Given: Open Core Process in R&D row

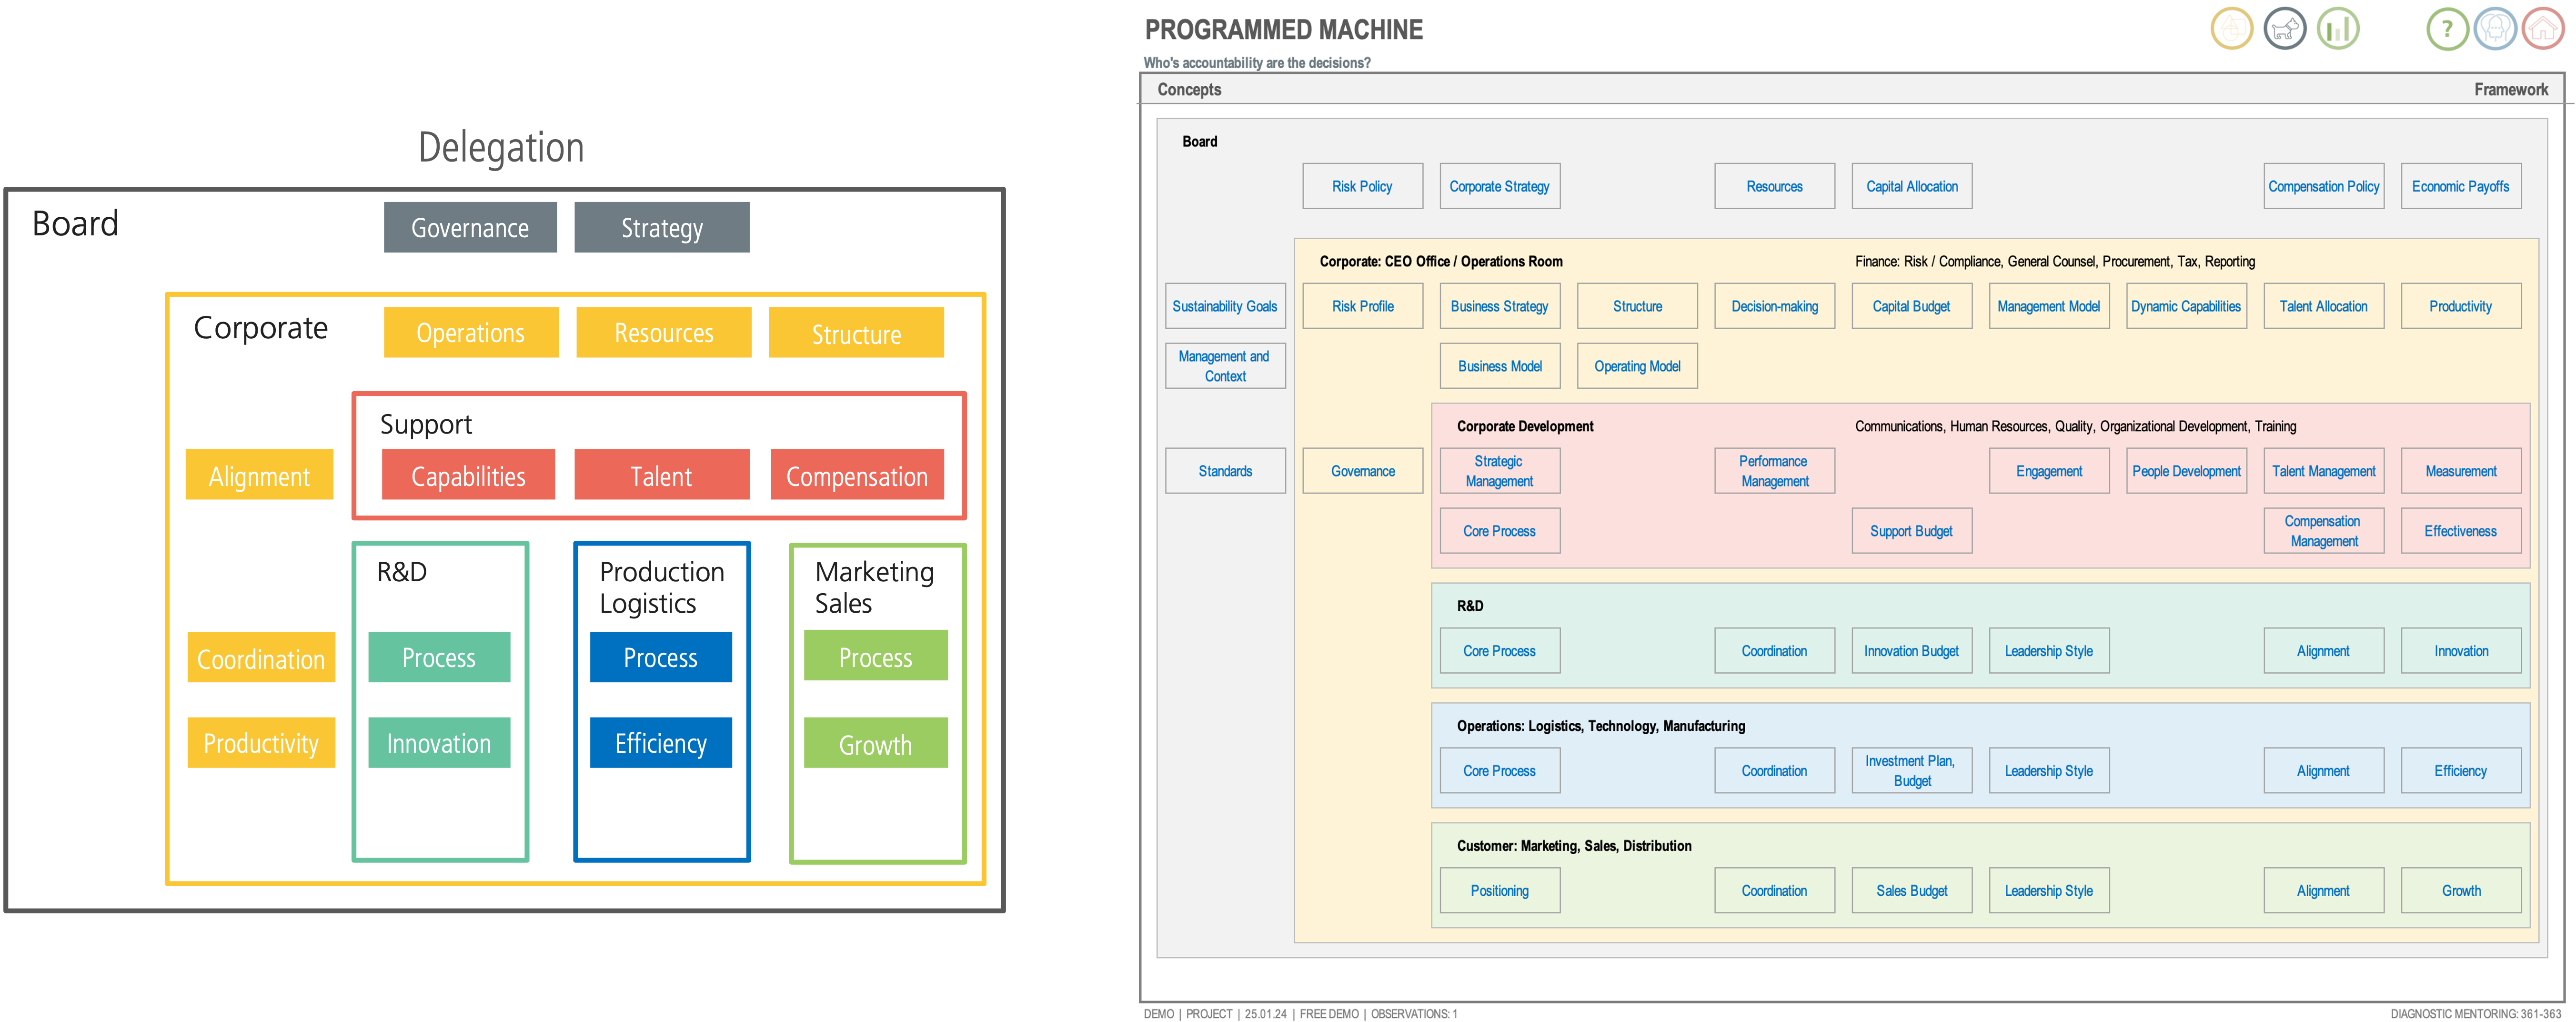Looking at the screenshot, I should coord(1499,651).
